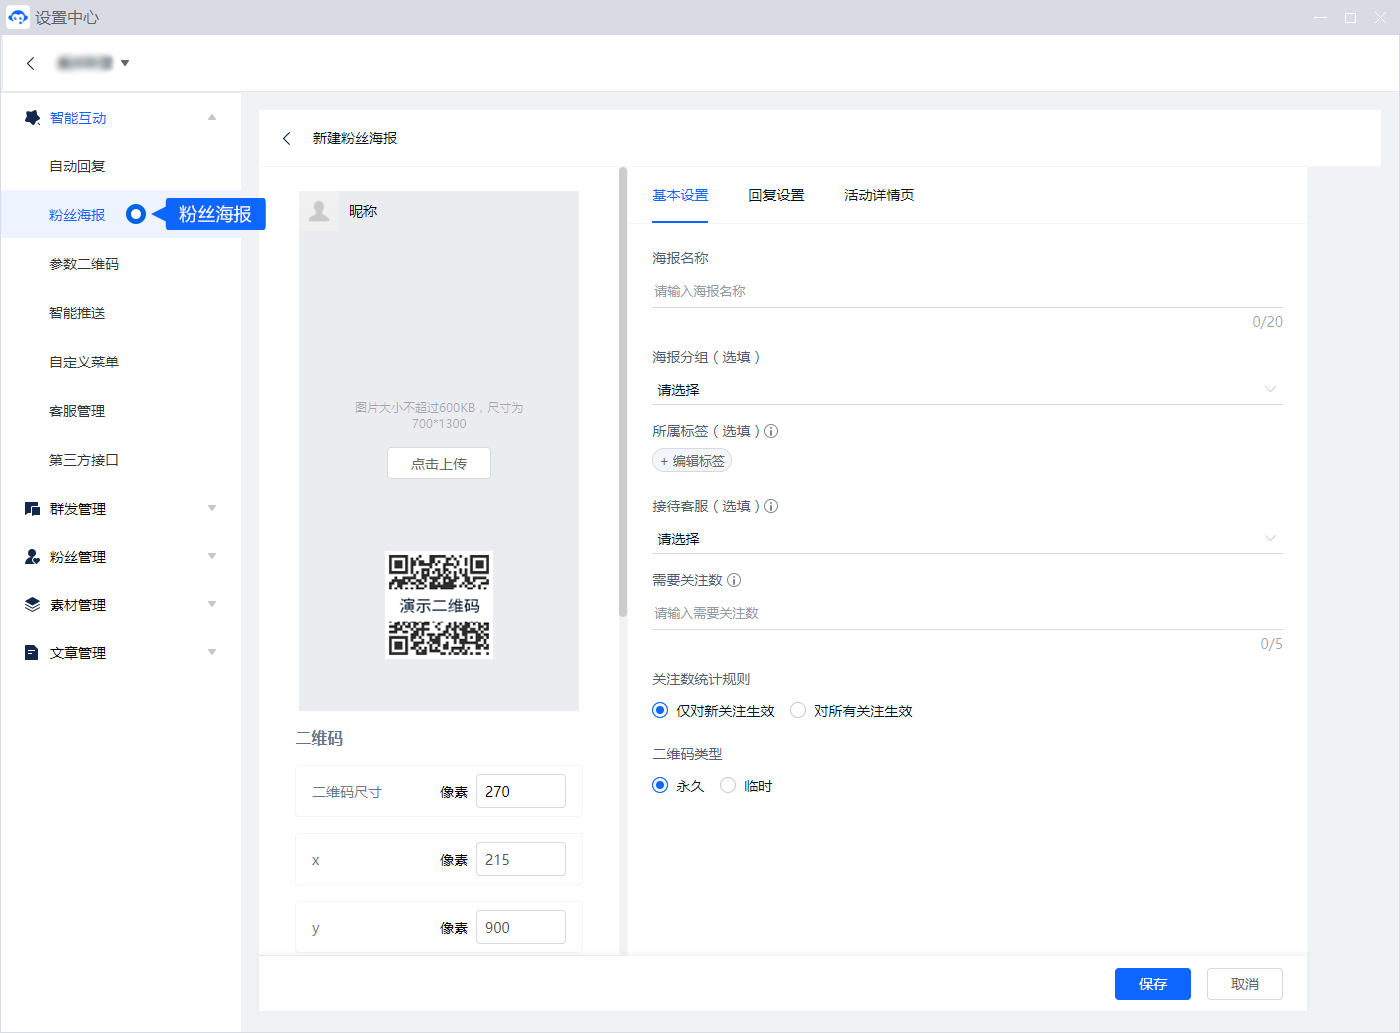Screen dimensions: 1400x1033
Task: Click 点击上传 to upload poster image
Action: 439,464
